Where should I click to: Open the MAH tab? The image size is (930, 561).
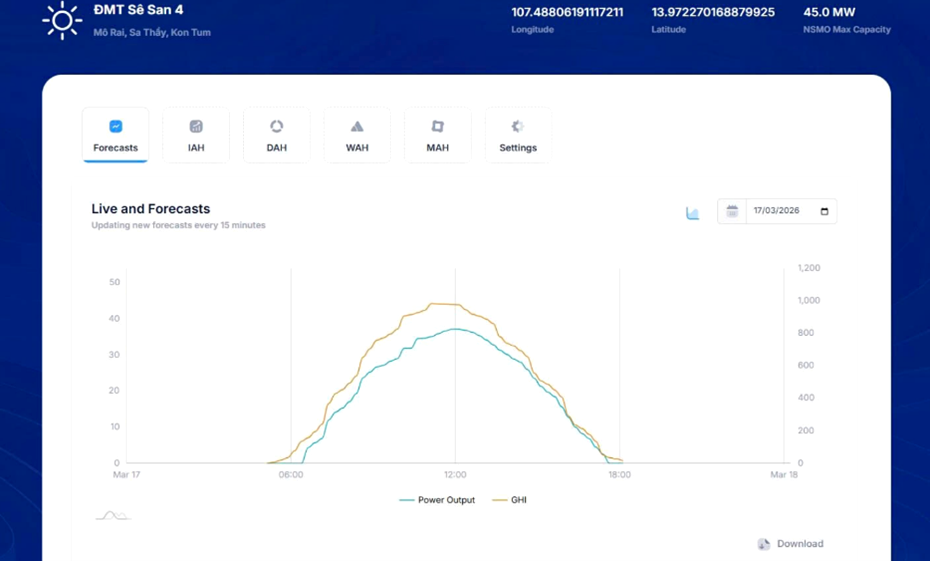click(x=438, y=135)
